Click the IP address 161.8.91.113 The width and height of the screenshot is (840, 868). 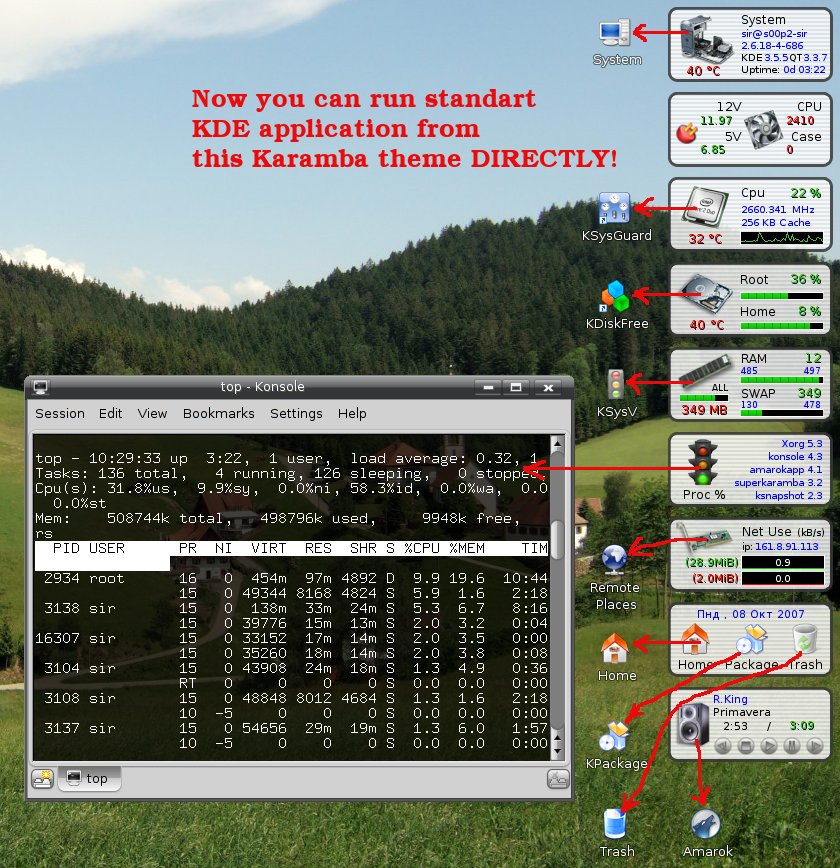pos(786,546)
